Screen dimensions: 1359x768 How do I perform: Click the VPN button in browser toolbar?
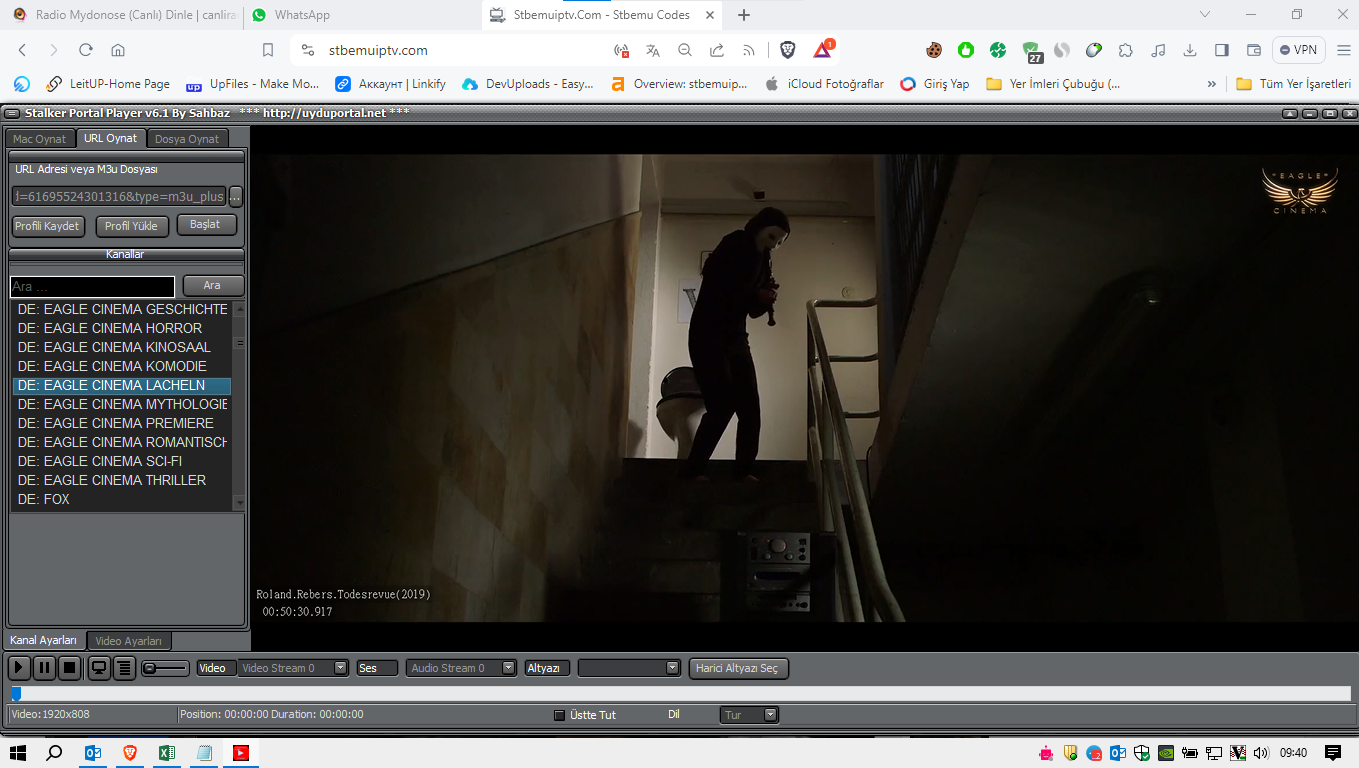(1299, 50)
